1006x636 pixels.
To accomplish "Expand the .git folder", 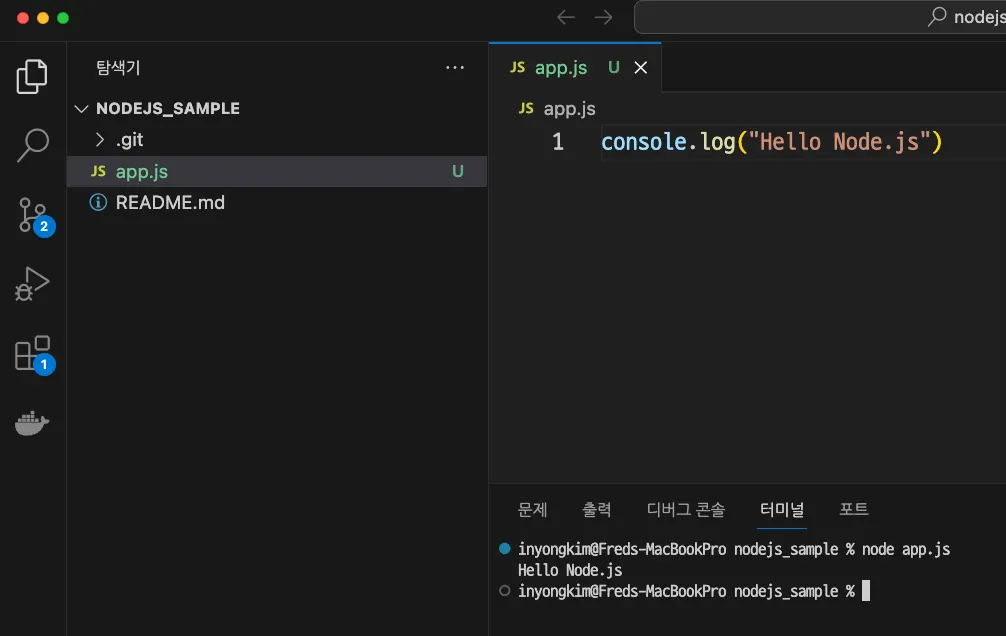I will (x=129, y=140).
